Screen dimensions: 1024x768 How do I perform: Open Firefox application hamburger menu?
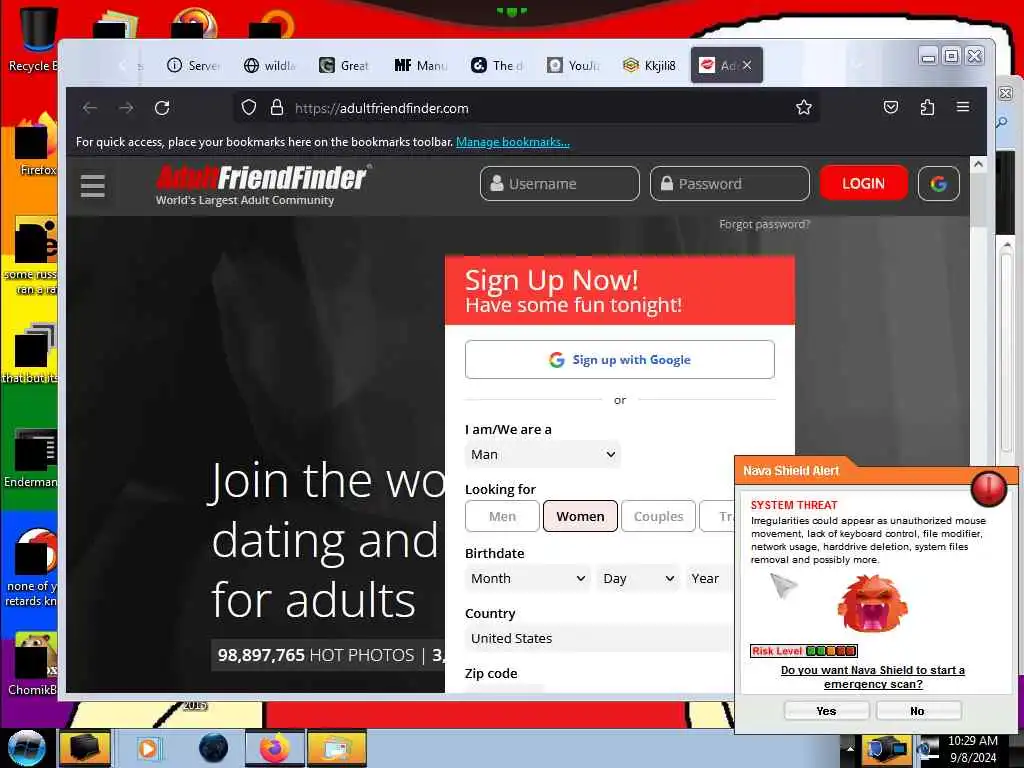tap(963, 106)
